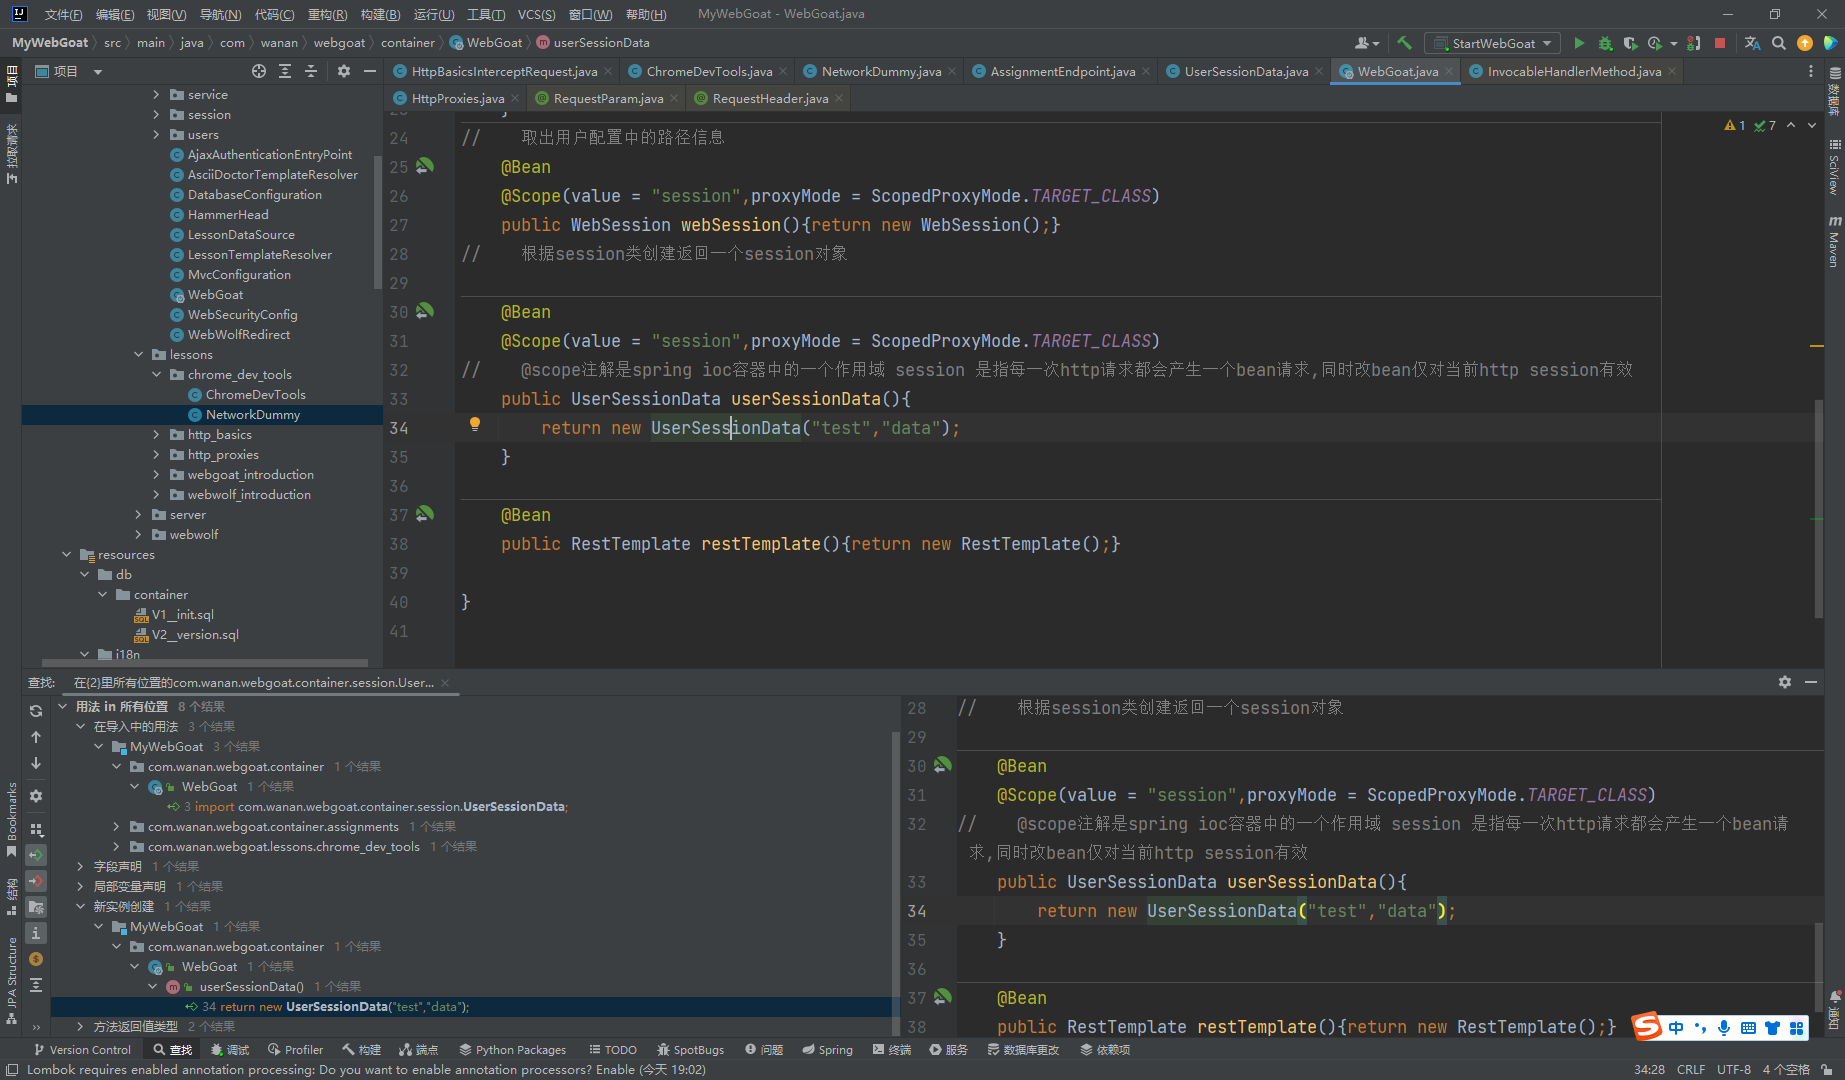
Task: Open the Version Control tool window
Action: tap(82, 1049)
